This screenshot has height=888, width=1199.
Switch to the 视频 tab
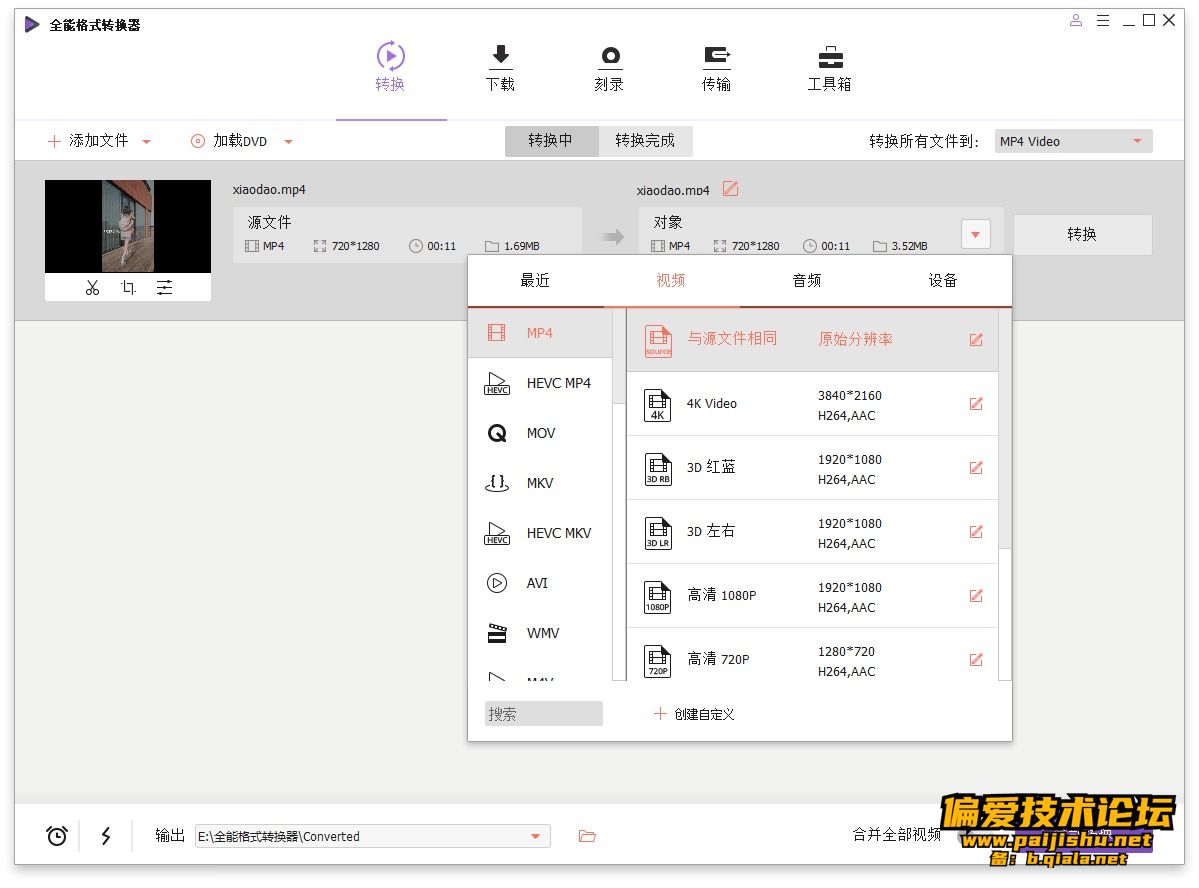click(671, 281)
